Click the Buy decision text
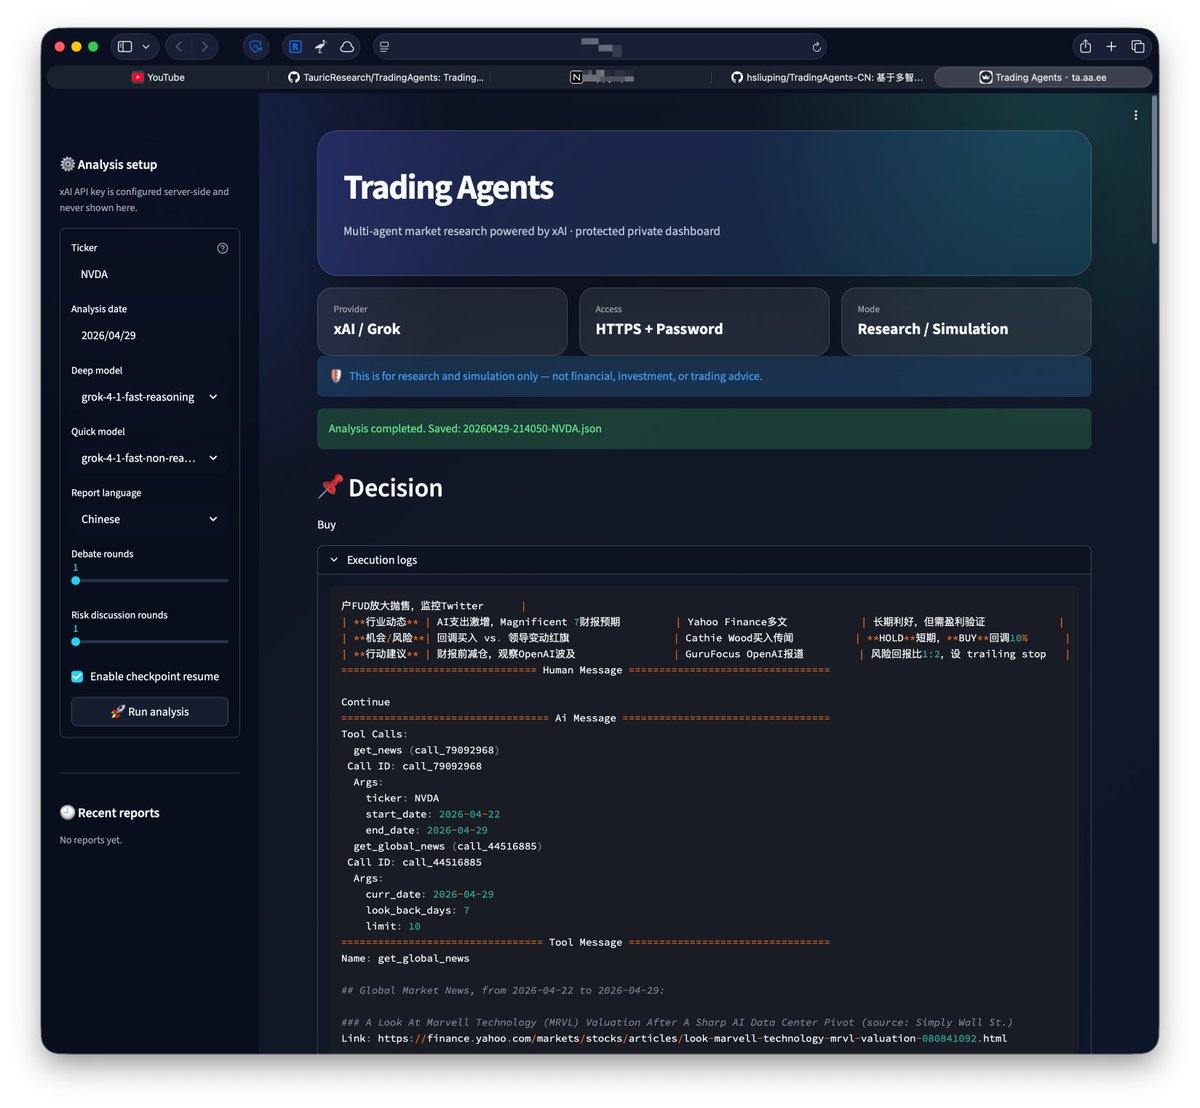The height and width of the screenshot is (1108, 1200). click(327, 524)
